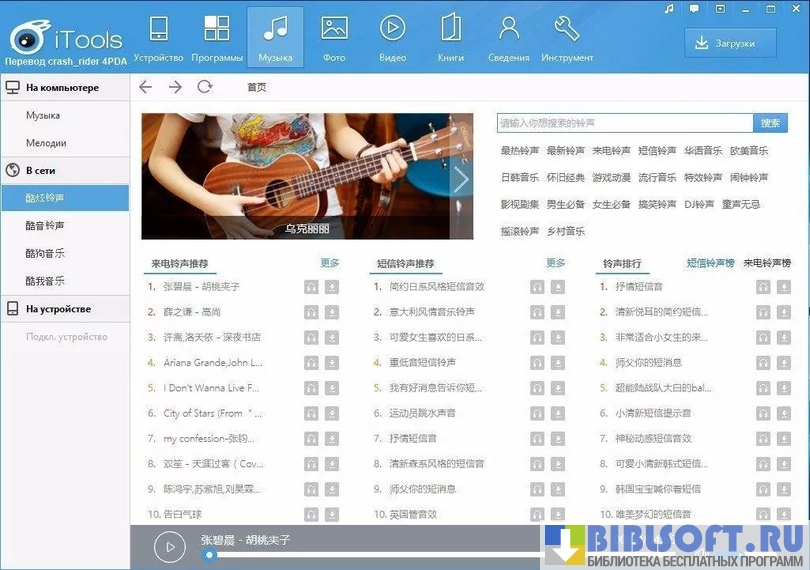Preview ringtone City of Stars with headphone icon
This screenshot has width=810, height=570.
pos(311,413)
